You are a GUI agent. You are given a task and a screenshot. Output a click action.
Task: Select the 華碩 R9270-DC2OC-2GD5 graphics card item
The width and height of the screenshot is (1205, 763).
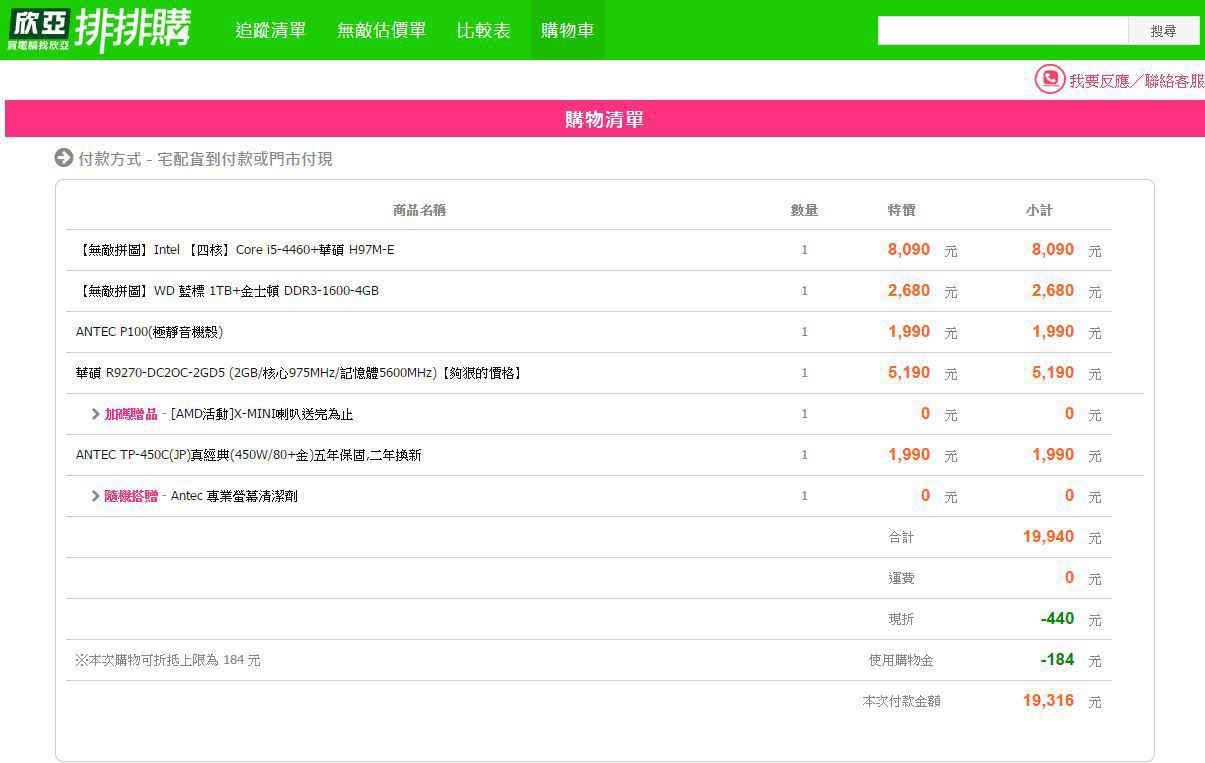pyautogui.click(x=300, y=373)
